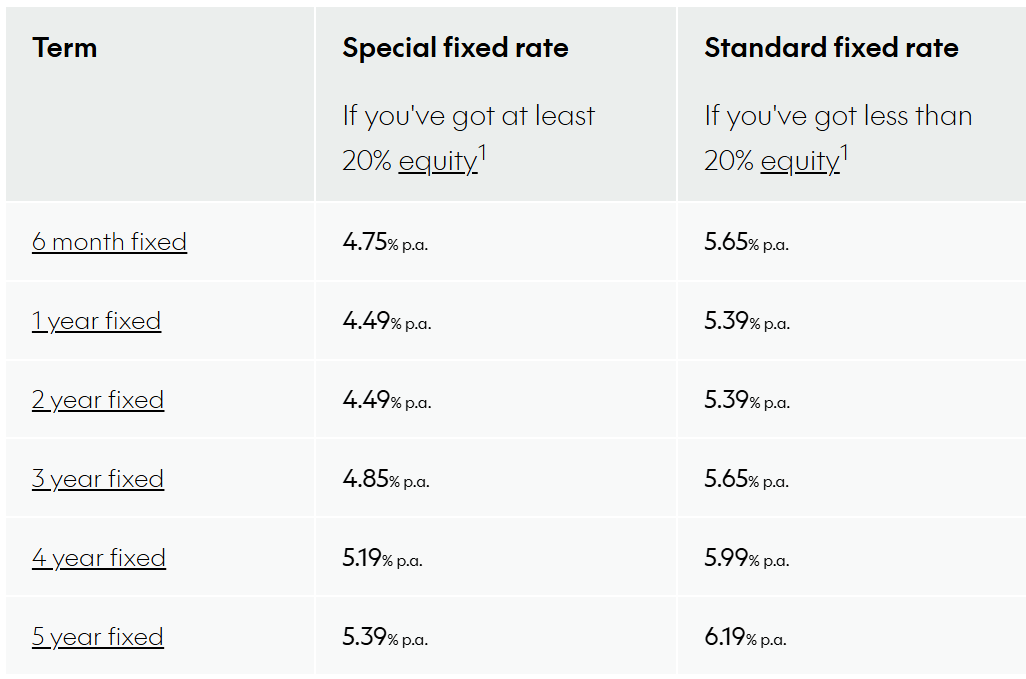The height and width of the screenshot is (679, 1026).
Task: Click the 4.49% special rate for 1 year
Action: click(386, 322)
